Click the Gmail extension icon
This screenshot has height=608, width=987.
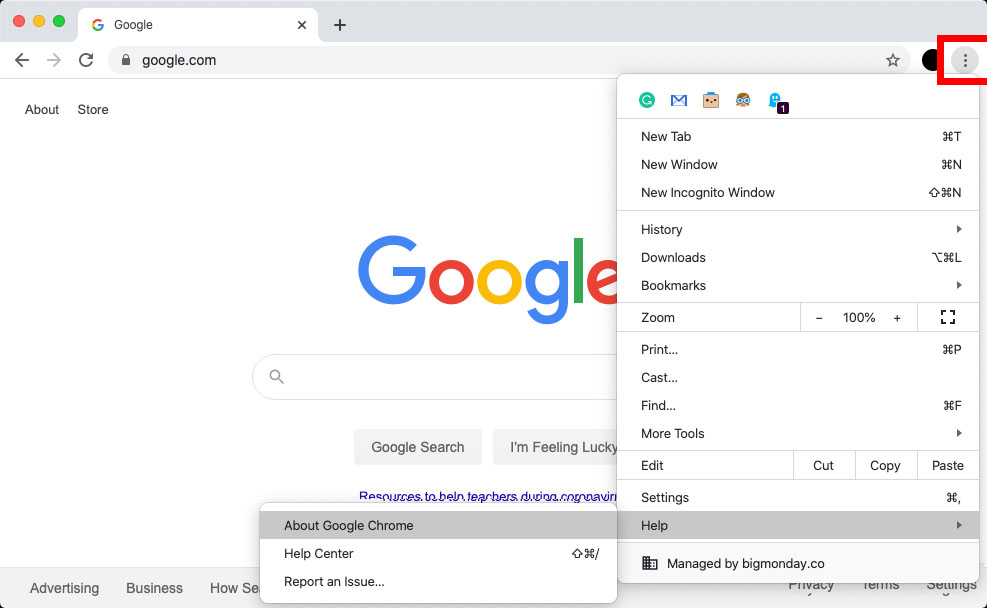[678, 100]
